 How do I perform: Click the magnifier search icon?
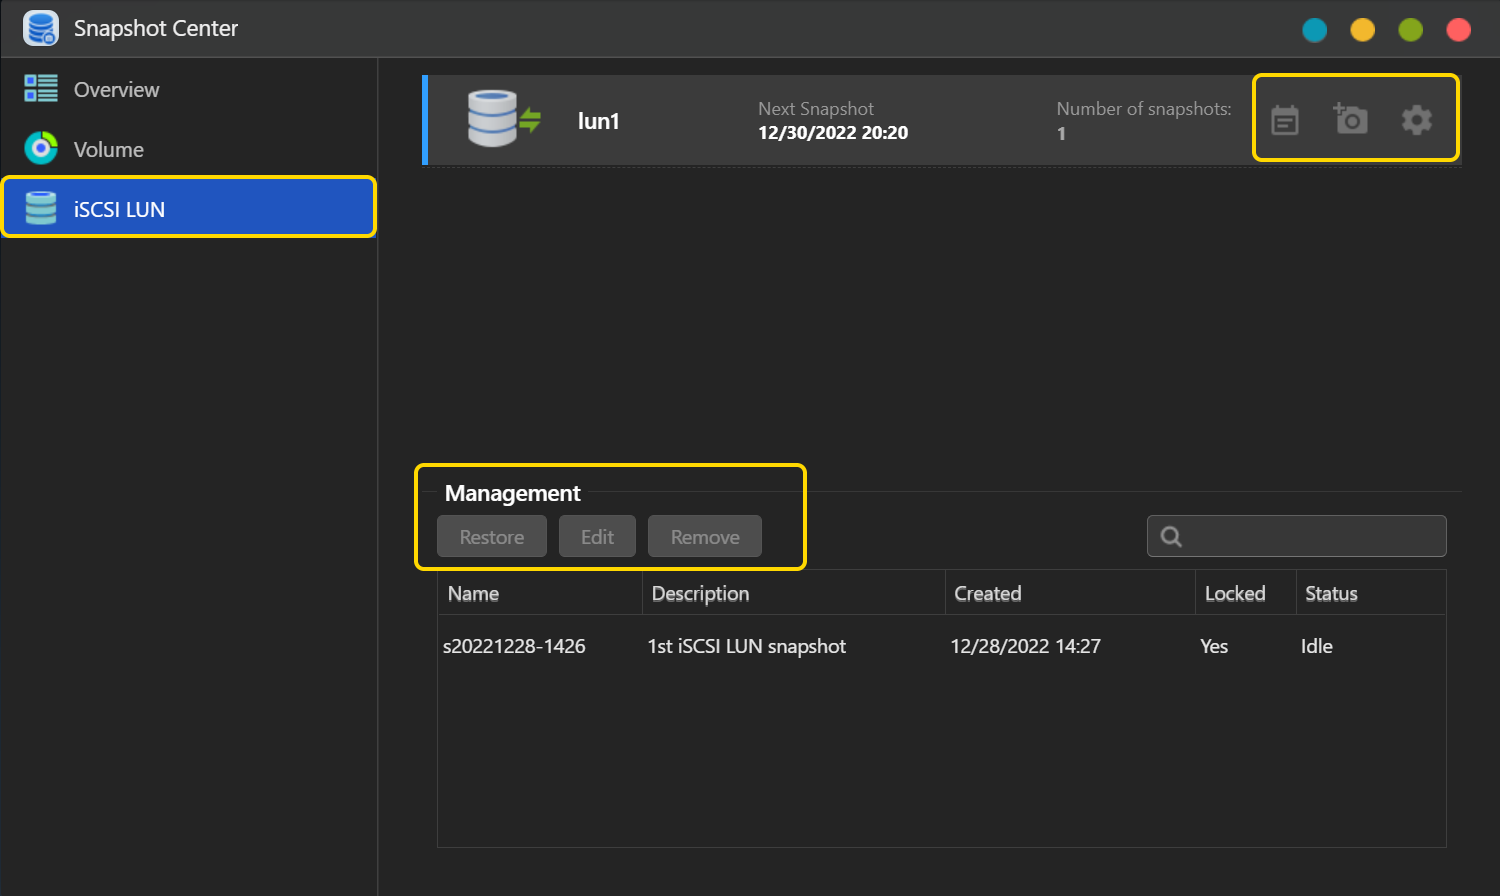1171,537
